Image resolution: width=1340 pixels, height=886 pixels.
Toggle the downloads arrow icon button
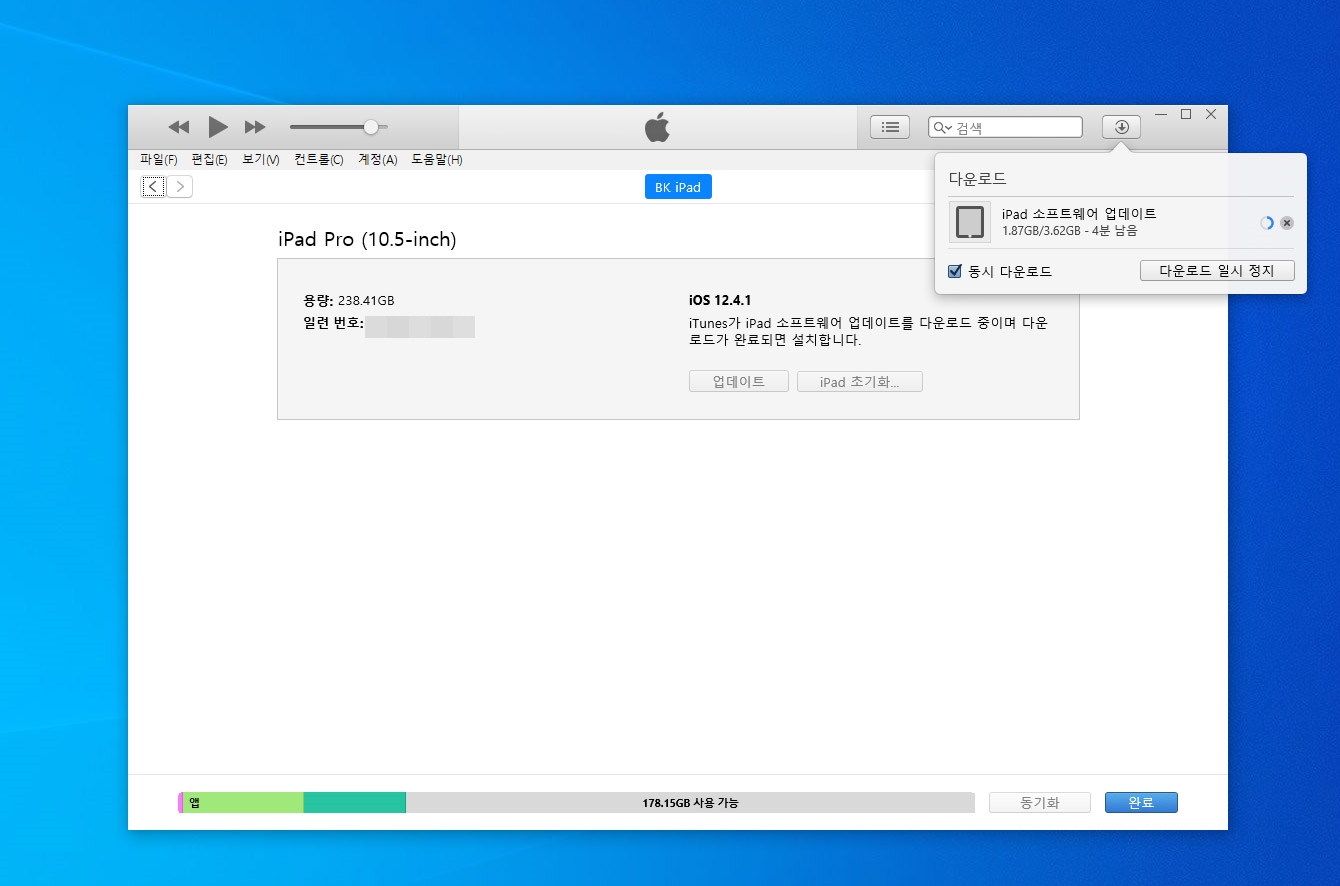(1121, 127)
